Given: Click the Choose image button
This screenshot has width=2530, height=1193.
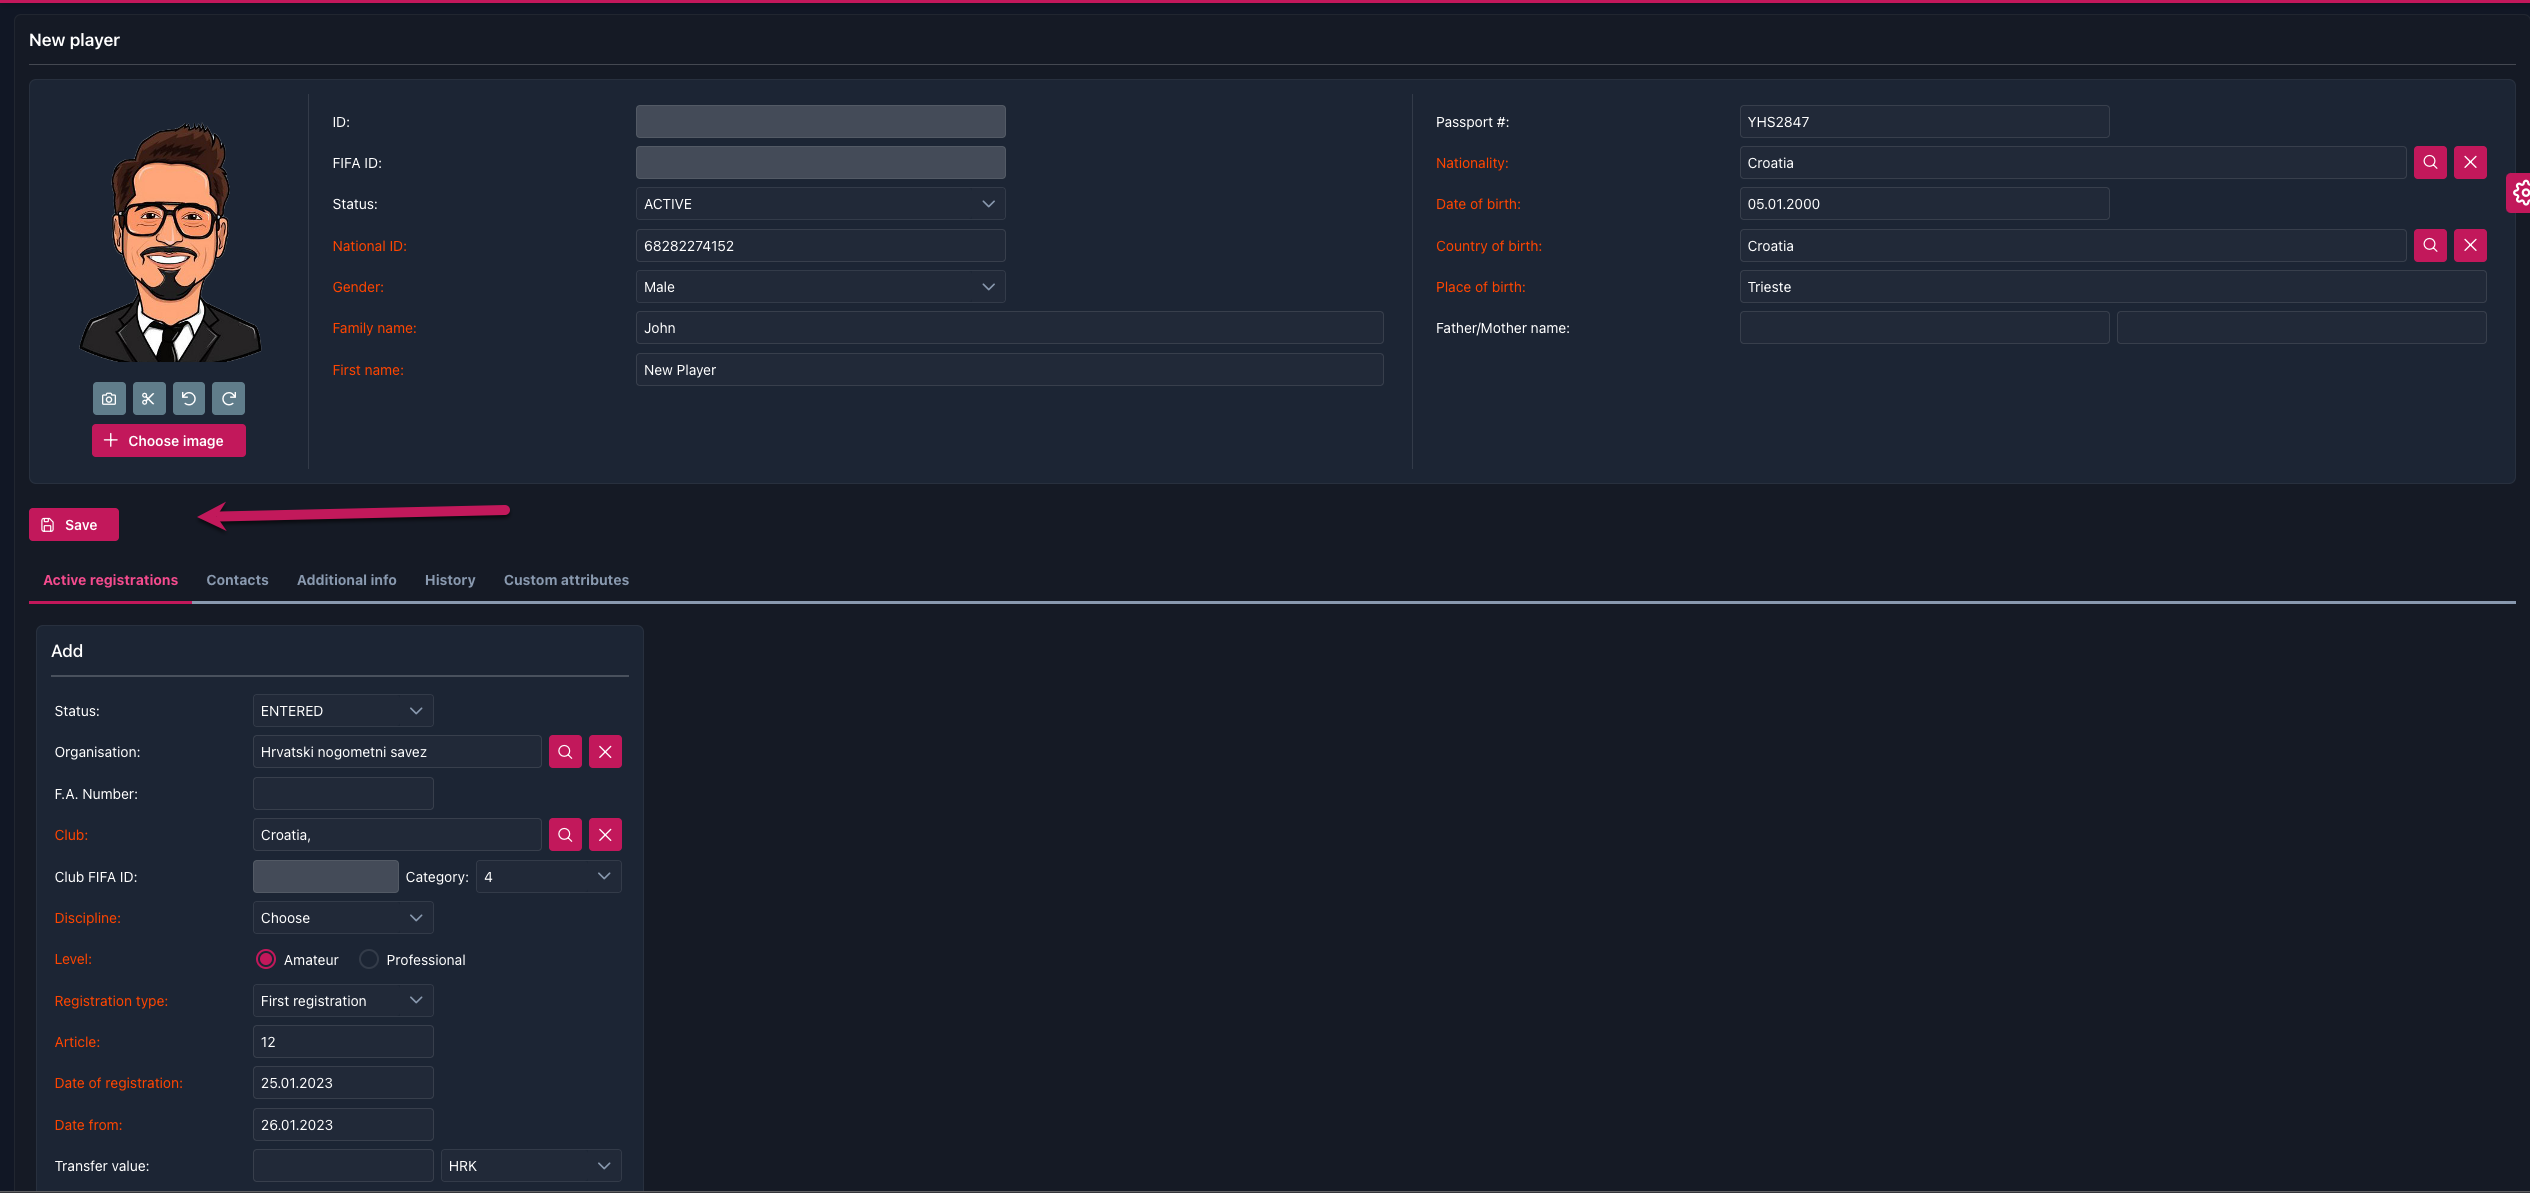Looking at the screenshot, I should coord(168,441).
